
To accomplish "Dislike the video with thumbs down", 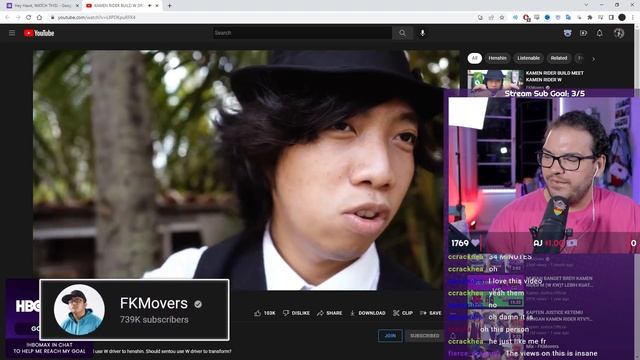I will pos(296,313).
